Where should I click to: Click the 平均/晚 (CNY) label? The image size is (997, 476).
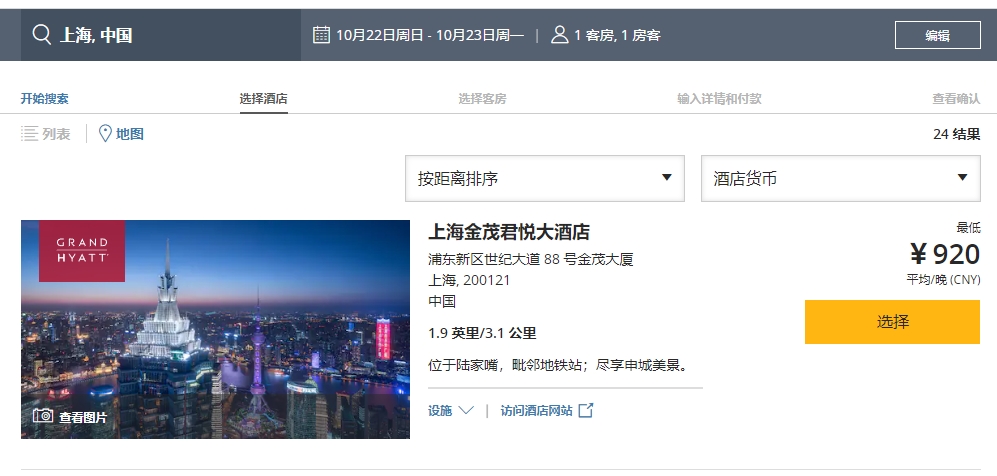[944, 279]
